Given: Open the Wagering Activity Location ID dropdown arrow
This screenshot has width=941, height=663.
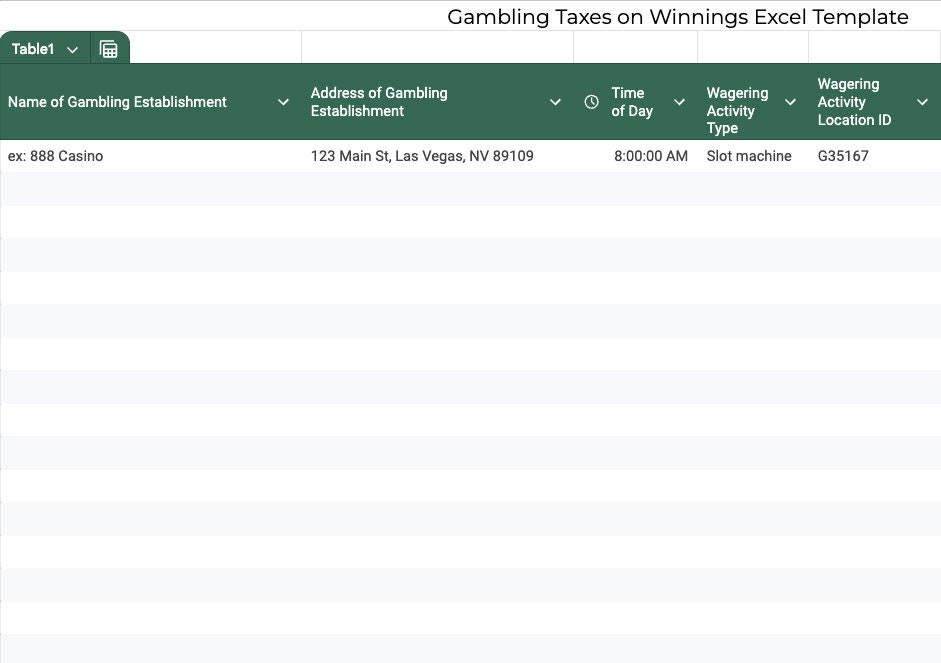Looking at the screenshot, I should (922, 102).
